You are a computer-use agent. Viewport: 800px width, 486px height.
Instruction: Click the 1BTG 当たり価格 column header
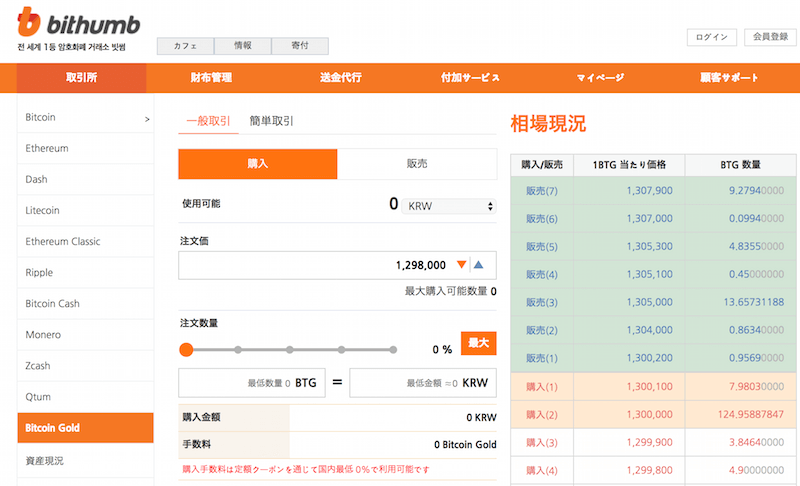[629, 165]
